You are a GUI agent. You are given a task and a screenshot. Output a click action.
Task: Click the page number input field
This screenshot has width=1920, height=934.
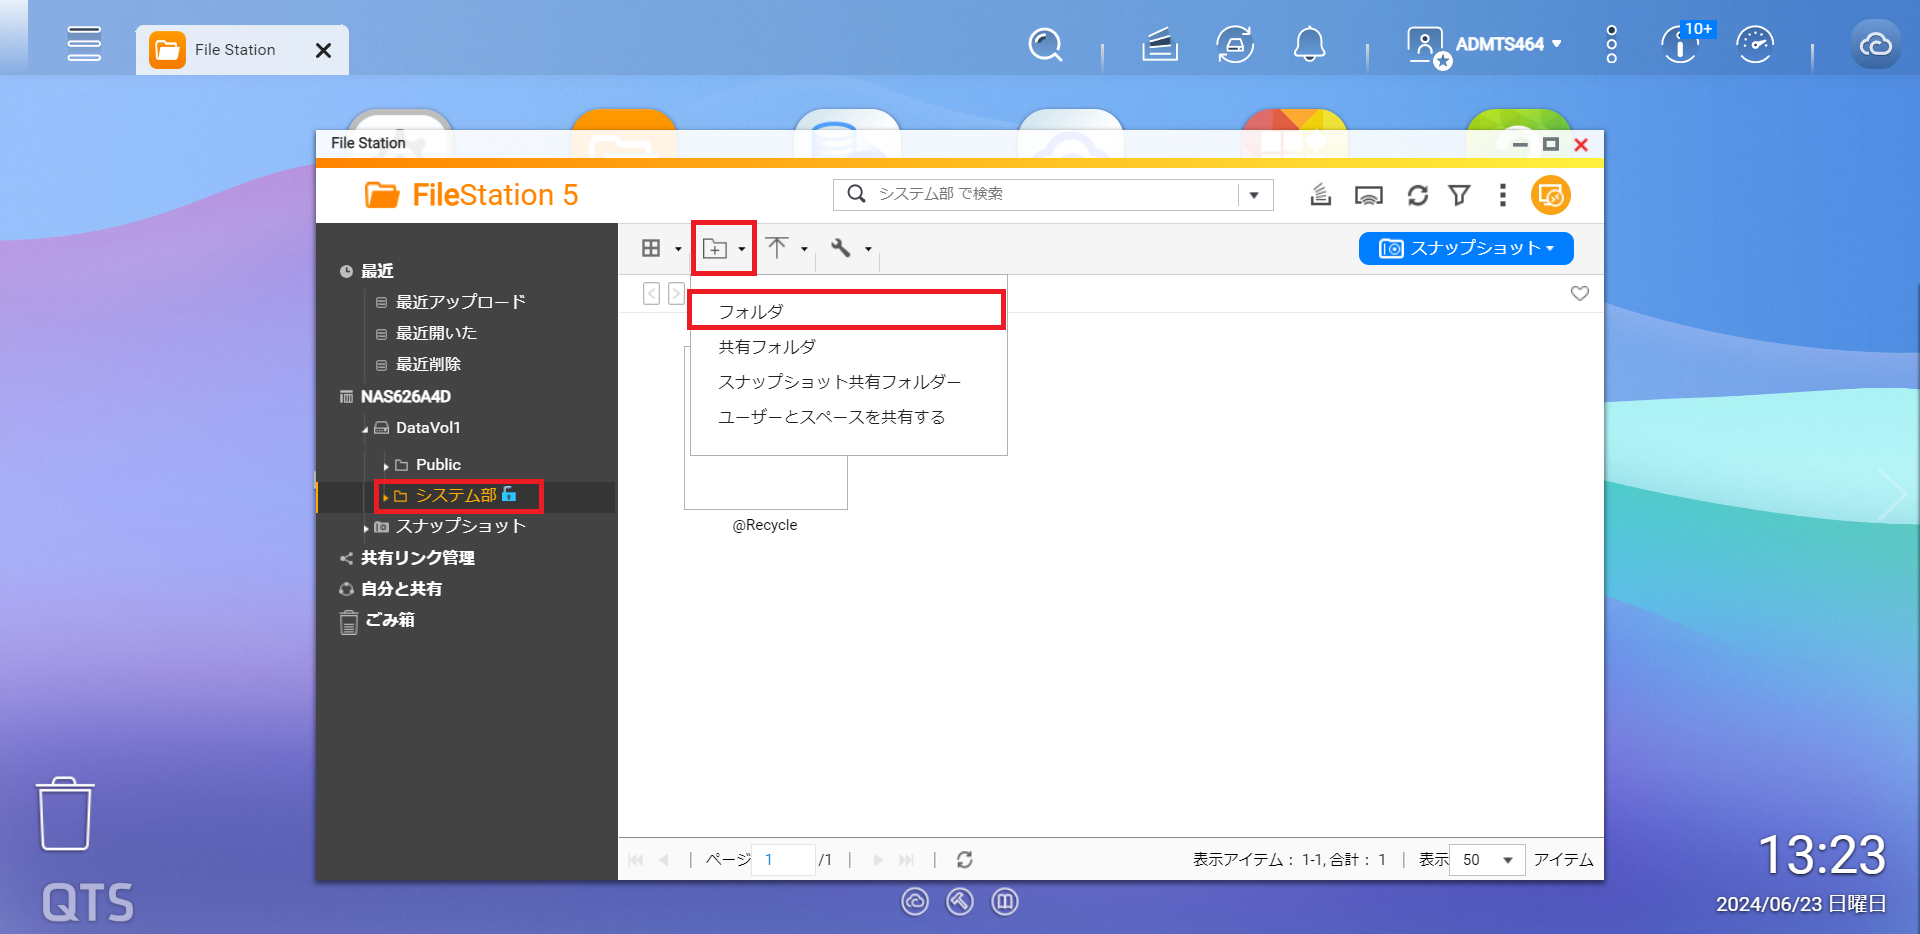pos(783,860)
